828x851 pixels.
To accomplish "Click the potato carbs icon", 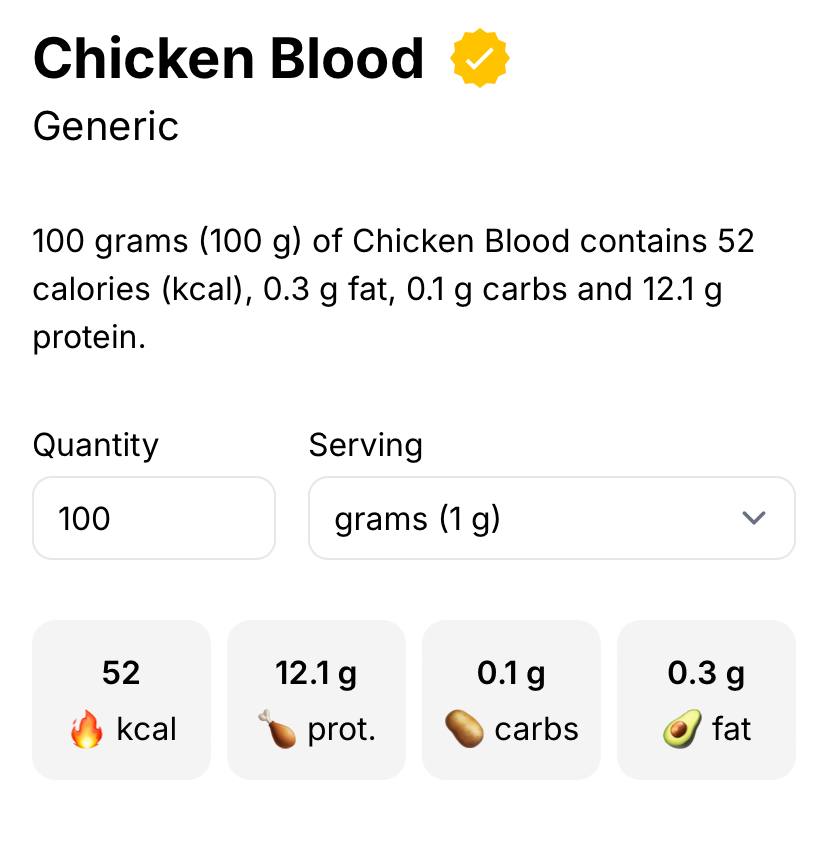I will pos(464,729).
